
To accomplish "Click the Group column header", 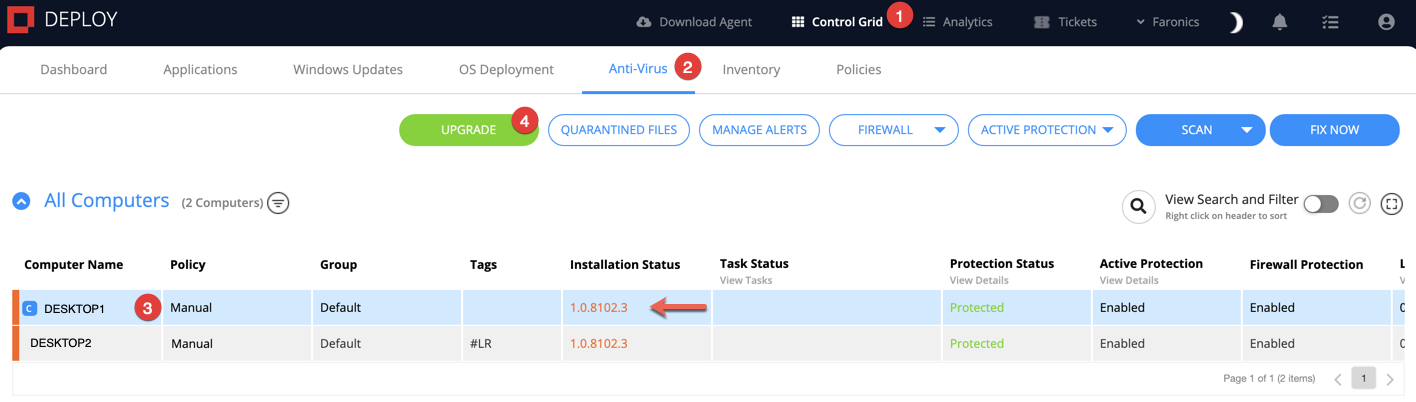I will (x=338, y=265).
